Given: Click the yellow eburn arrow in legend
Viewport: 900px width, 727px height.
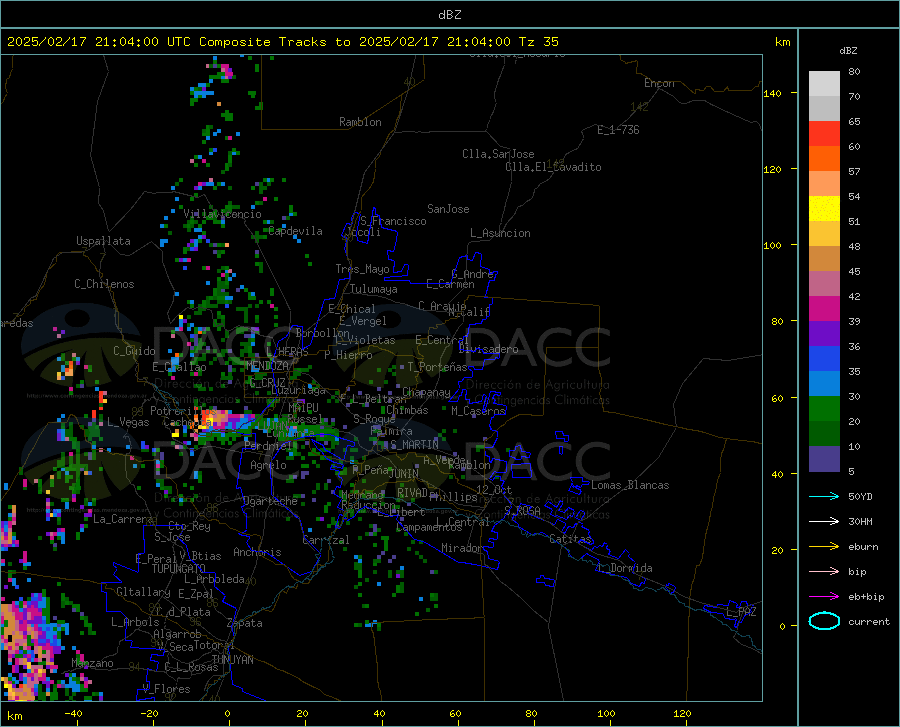Looking at the screenshot, I should [x=824, y=547].
